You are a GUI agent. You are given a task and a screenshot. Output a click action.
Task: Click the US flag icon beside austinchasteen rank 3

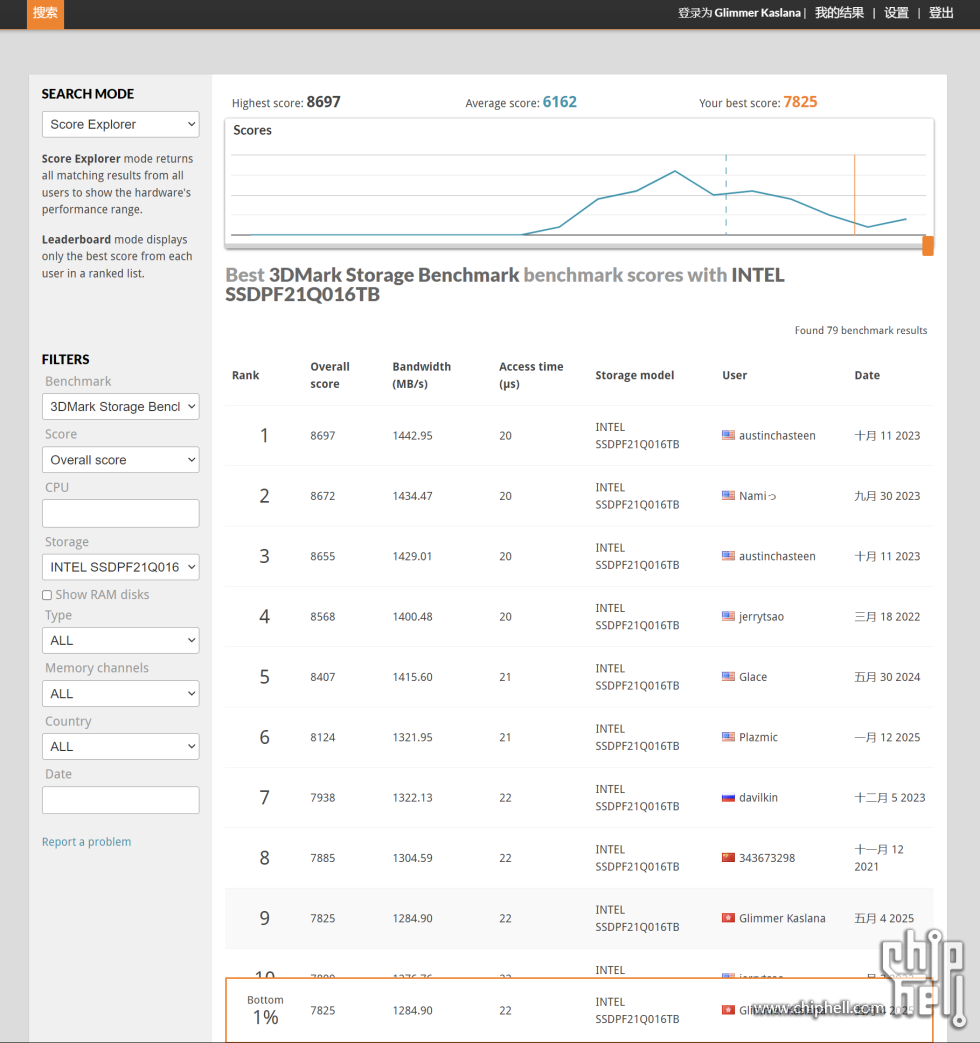click(x=729, y=555)
